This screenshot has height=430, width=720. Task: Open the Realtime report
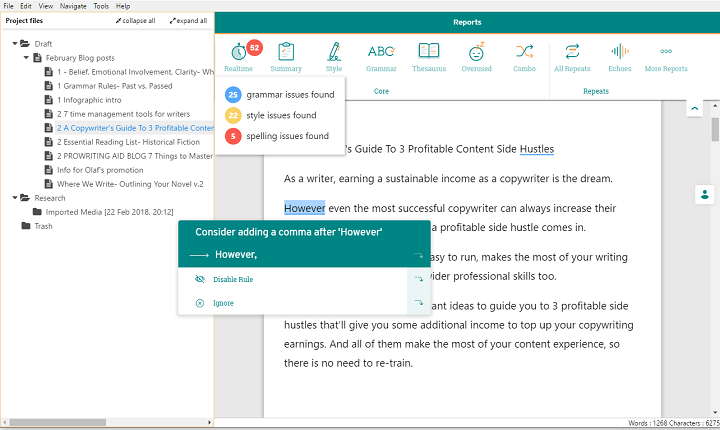pyautogui.click(x=239, y=57)
